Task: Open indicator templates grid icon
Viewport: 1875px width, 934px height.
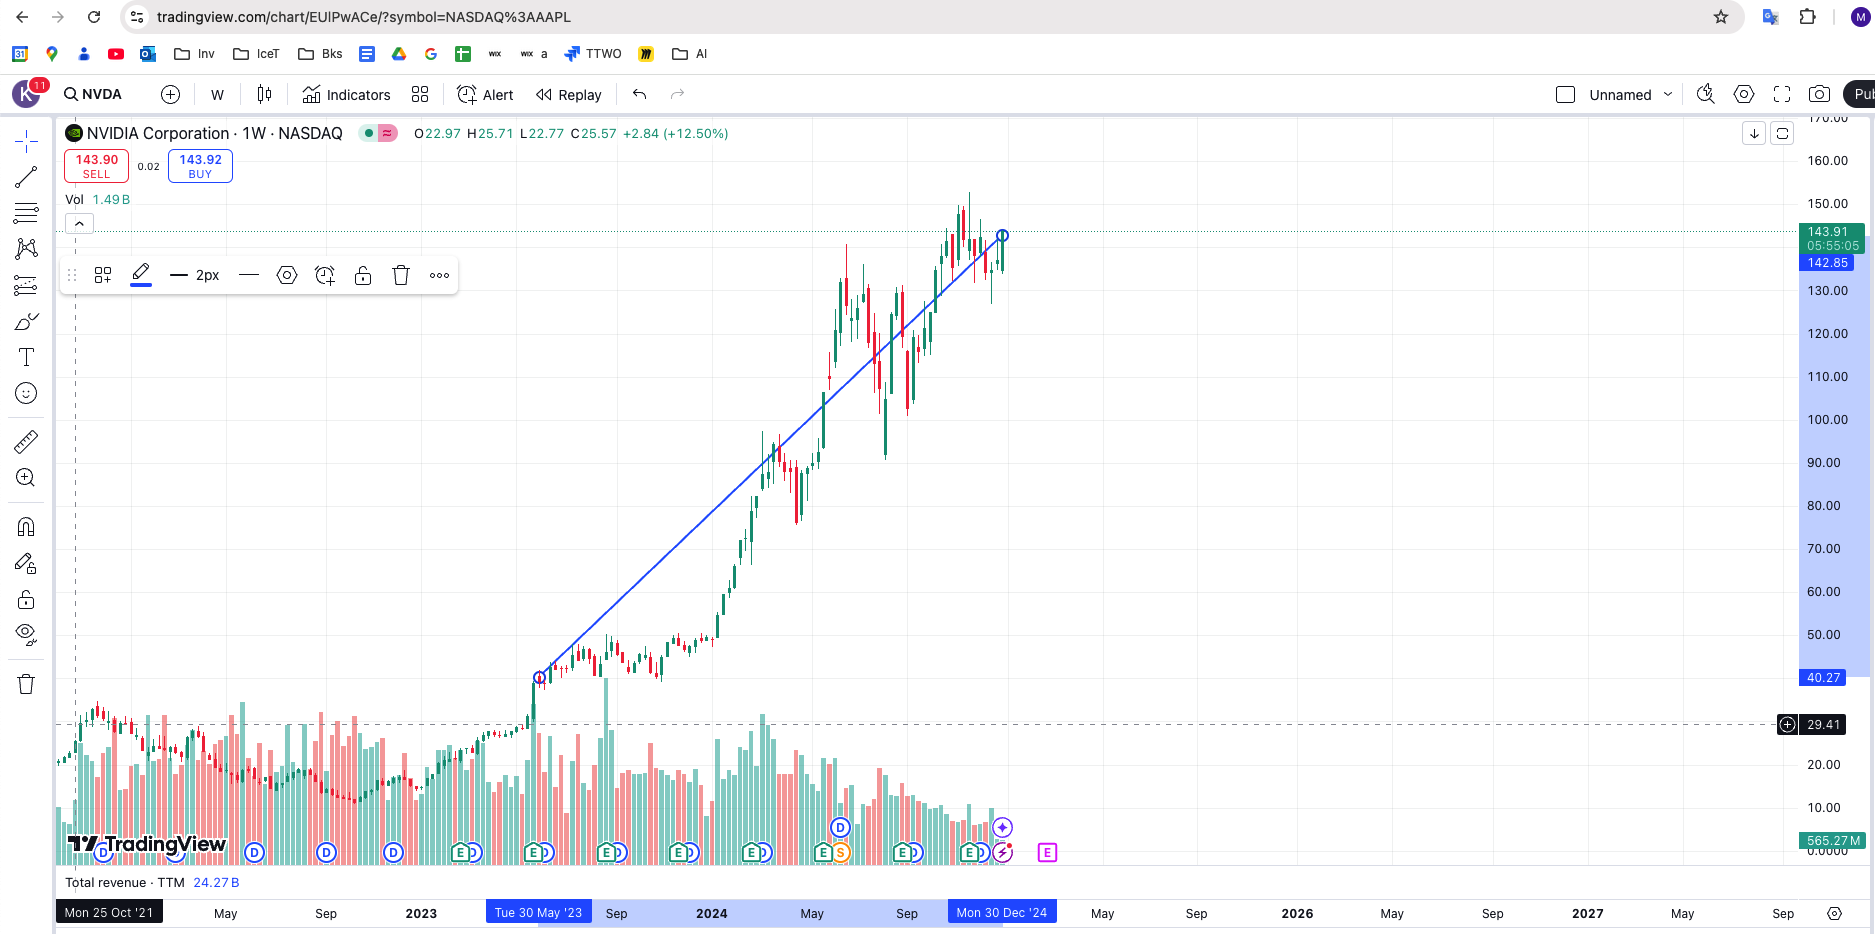Action: tap(420, 94)
